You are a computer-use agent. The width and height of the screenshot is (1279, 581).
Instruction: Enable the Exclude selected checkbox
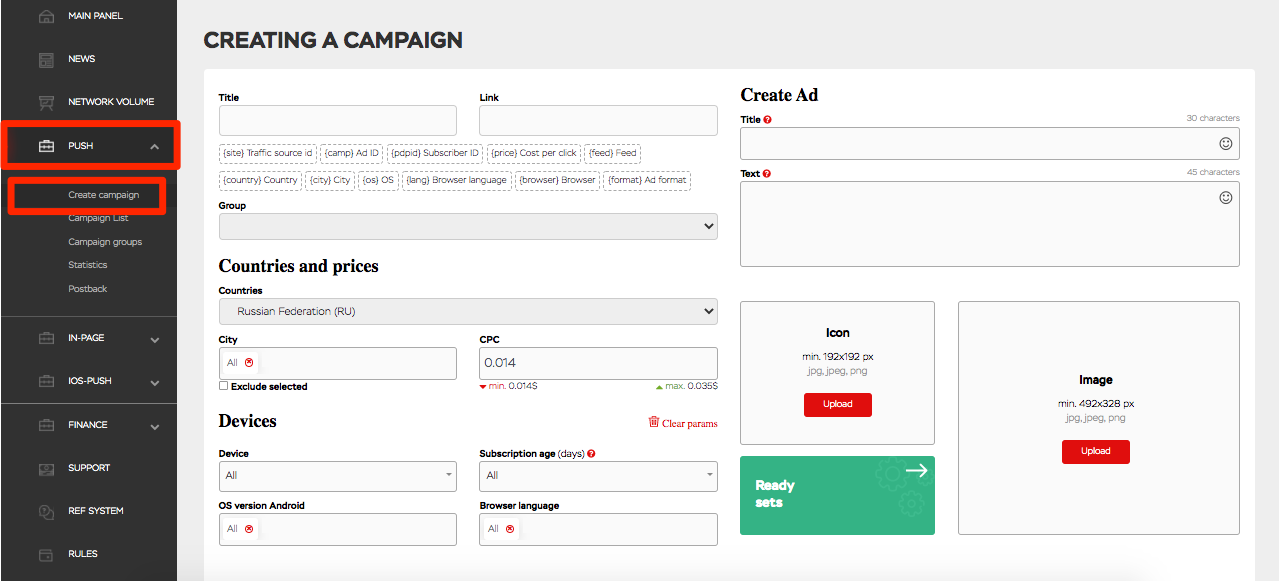pyautogui.click(x=224, y=386)
